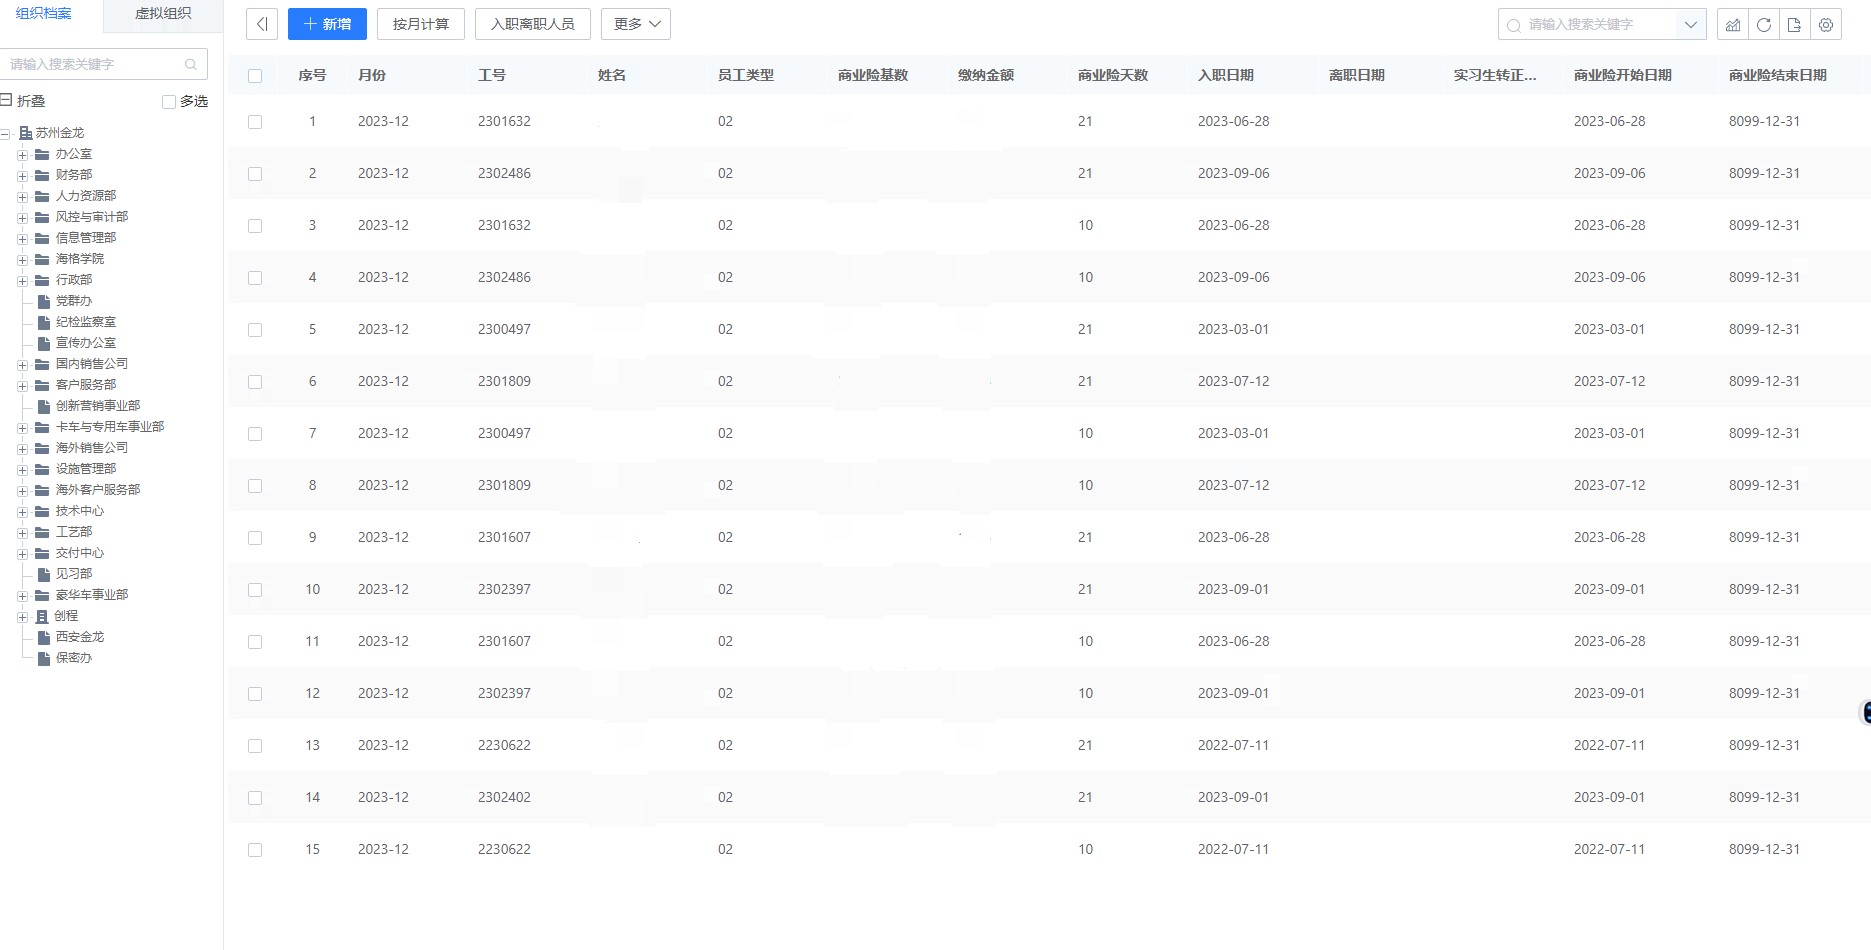The width and height of the screenshot is (1871, 950).
Task: Open the statistics chart icon in toolbar
Action: pos(1733,24)
